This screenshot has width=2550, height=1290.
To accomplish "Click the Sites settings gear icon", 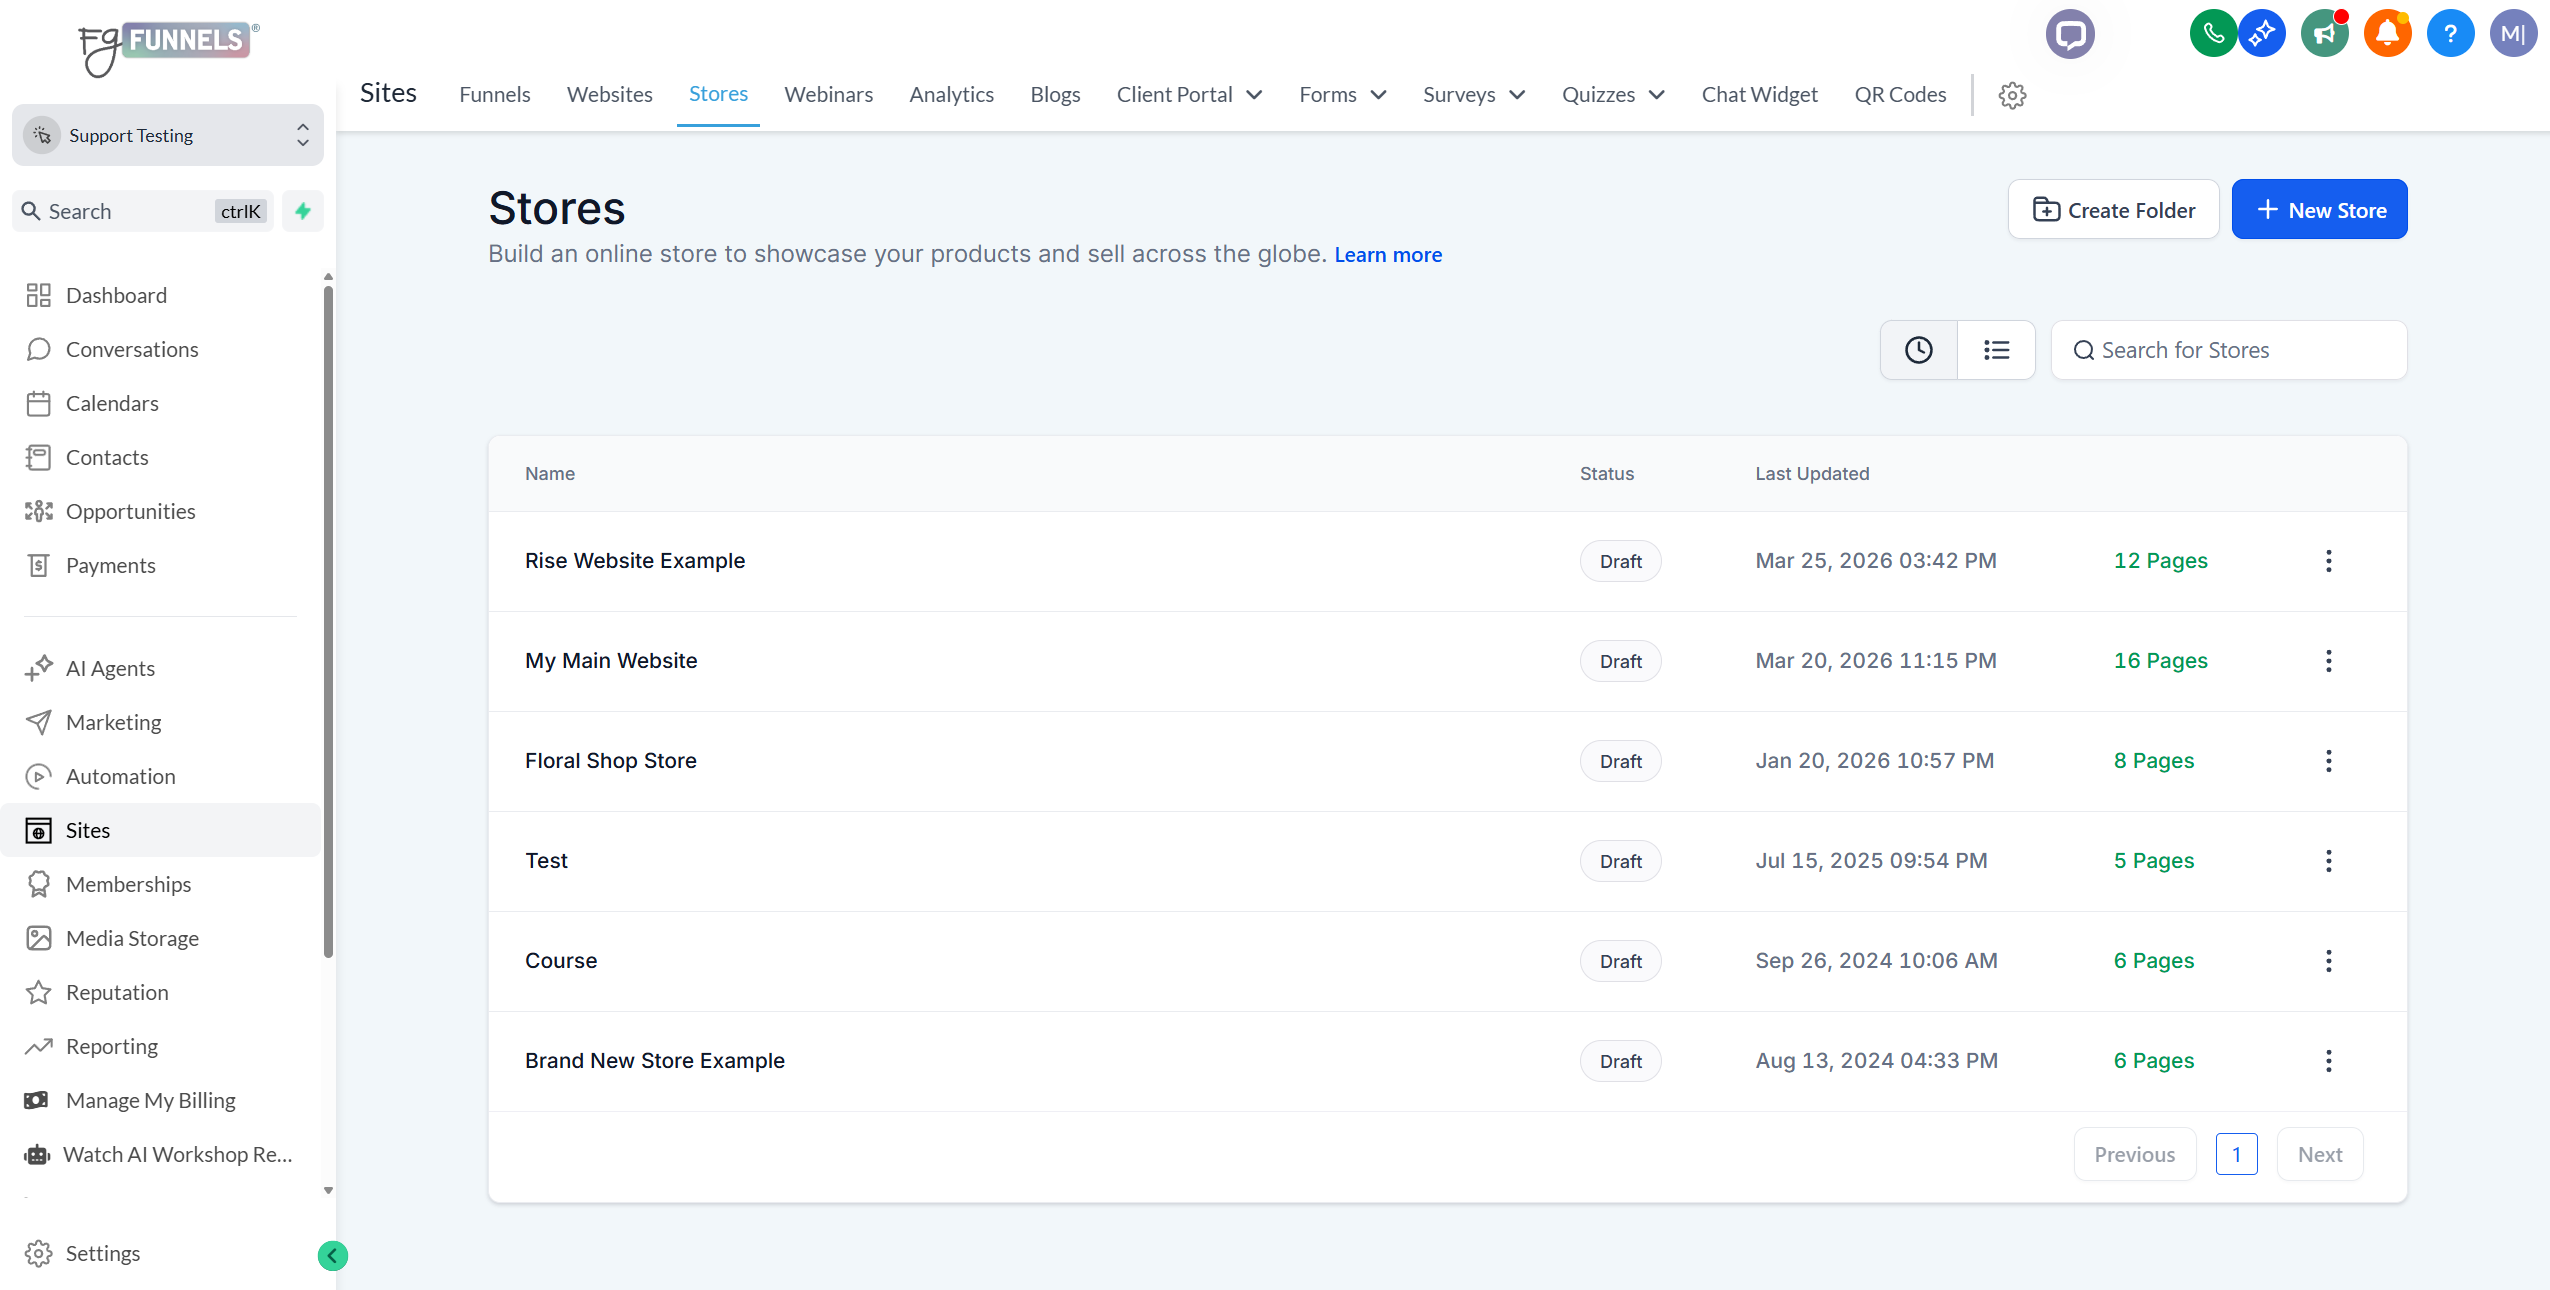I will [x=2012, y=96].
